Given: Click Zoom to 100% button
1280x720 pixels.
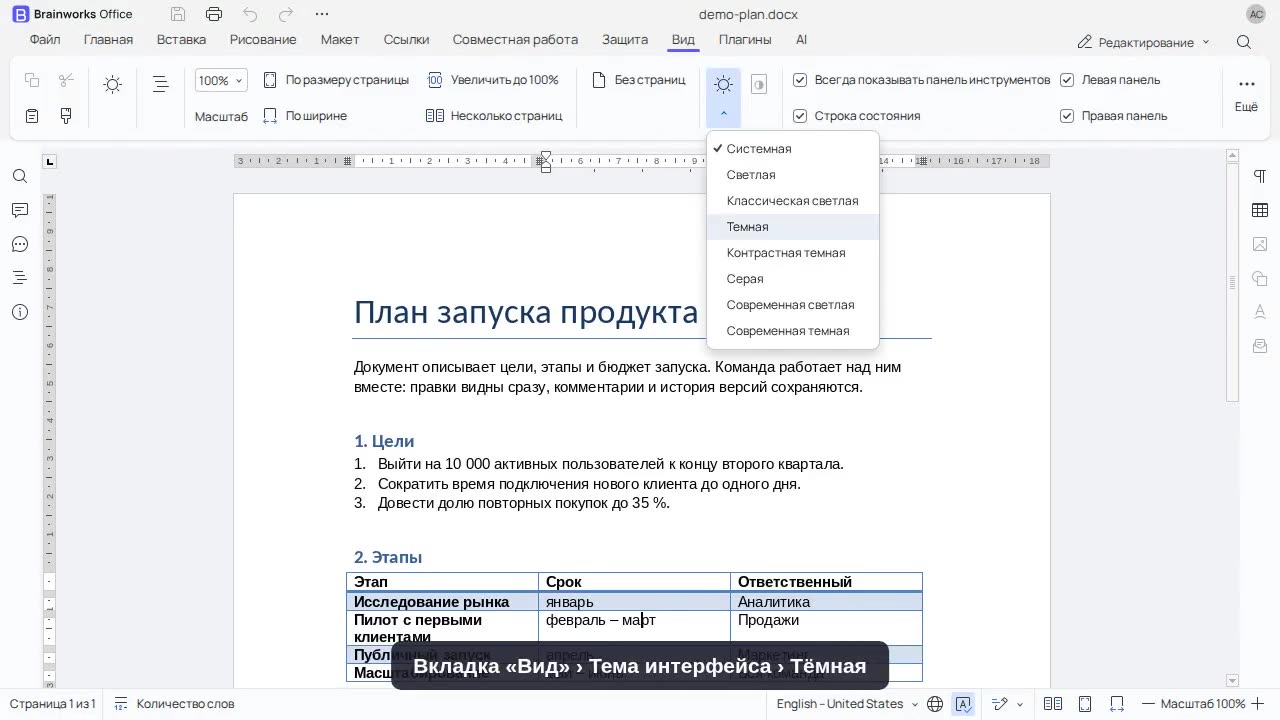Looking at the screenshot, I should point(493,80).
